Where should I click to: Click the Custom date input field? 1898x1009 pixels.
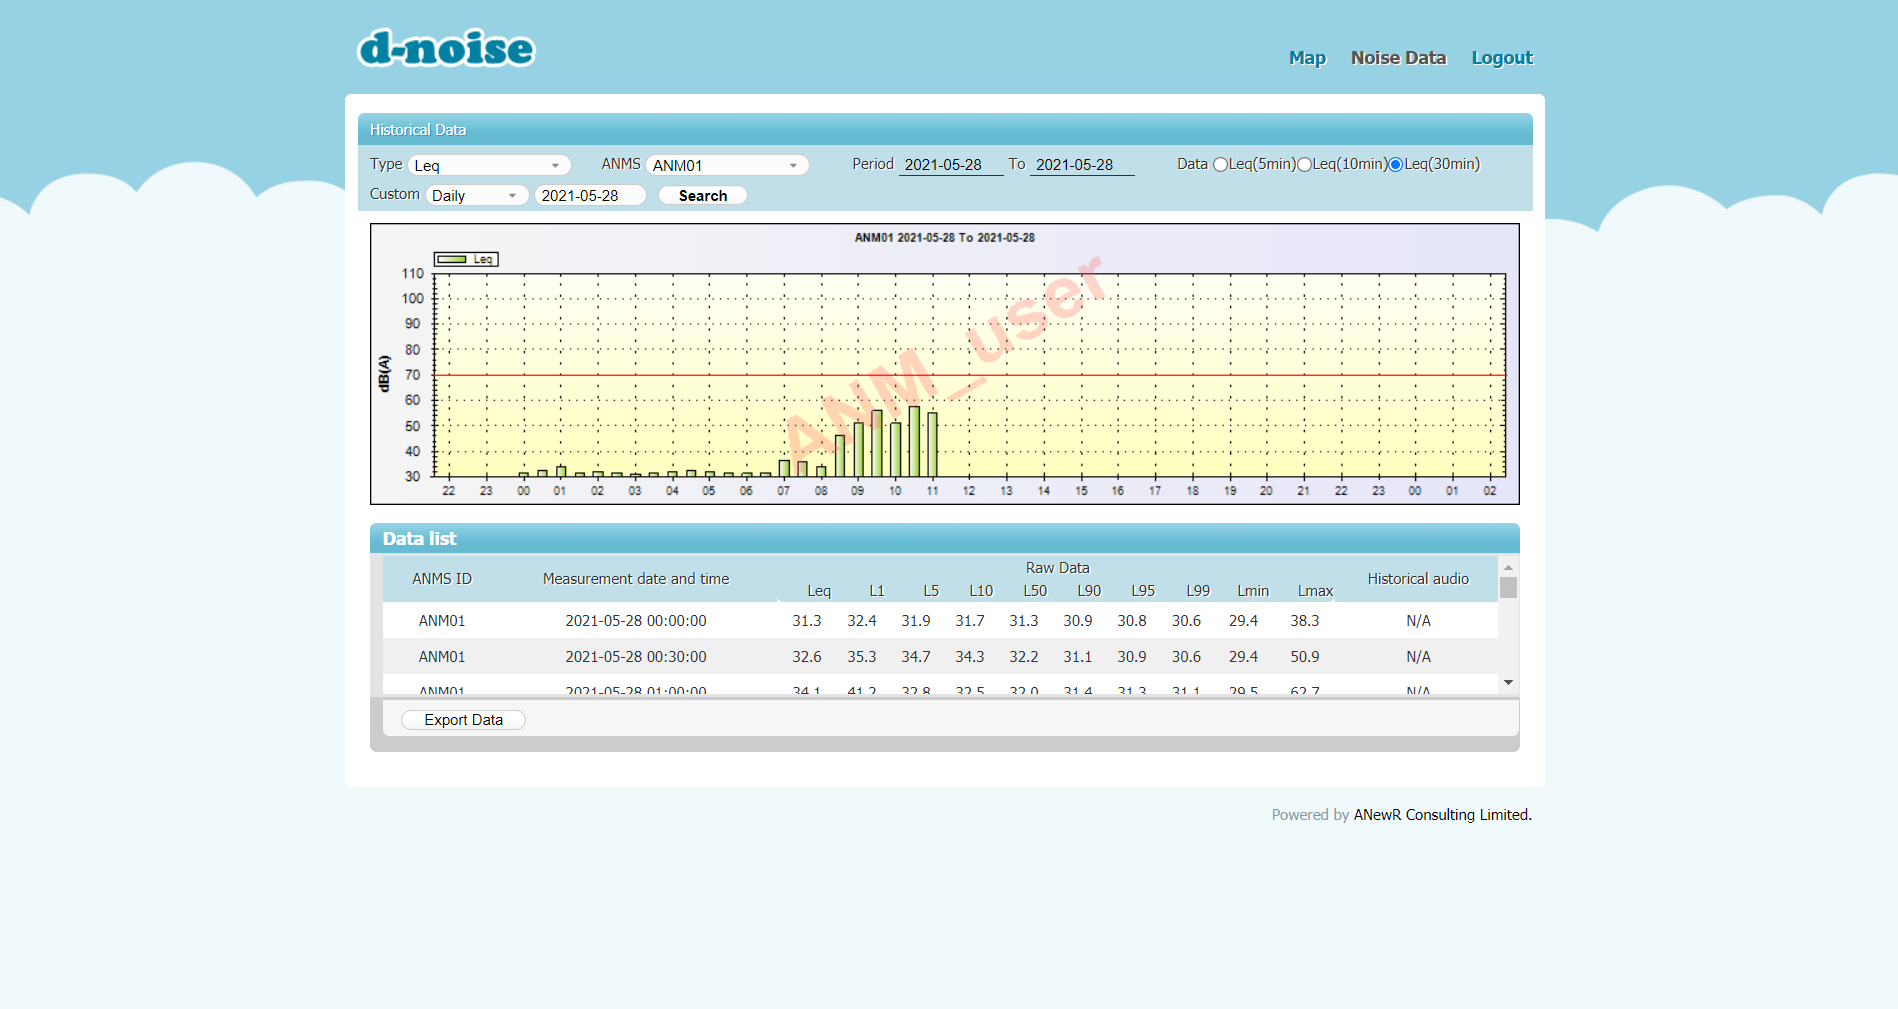[589, 196]
